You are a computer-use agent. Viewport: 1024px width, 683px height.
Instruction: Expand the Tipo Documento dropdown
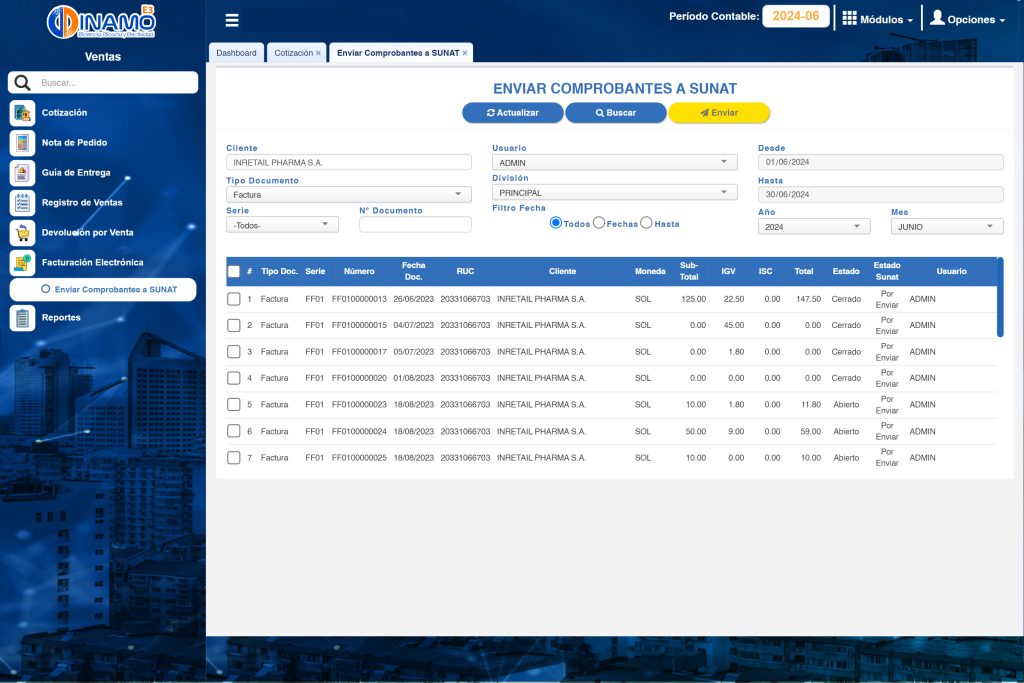348,195
